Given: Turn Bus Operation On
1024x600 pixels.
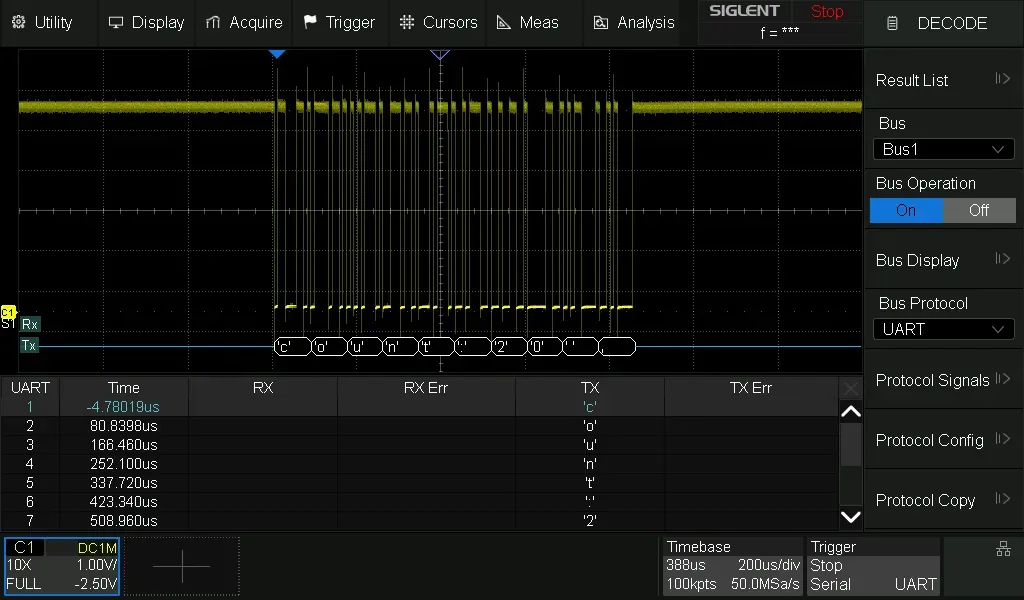Looking at the screenshot, I should point(906,210).
